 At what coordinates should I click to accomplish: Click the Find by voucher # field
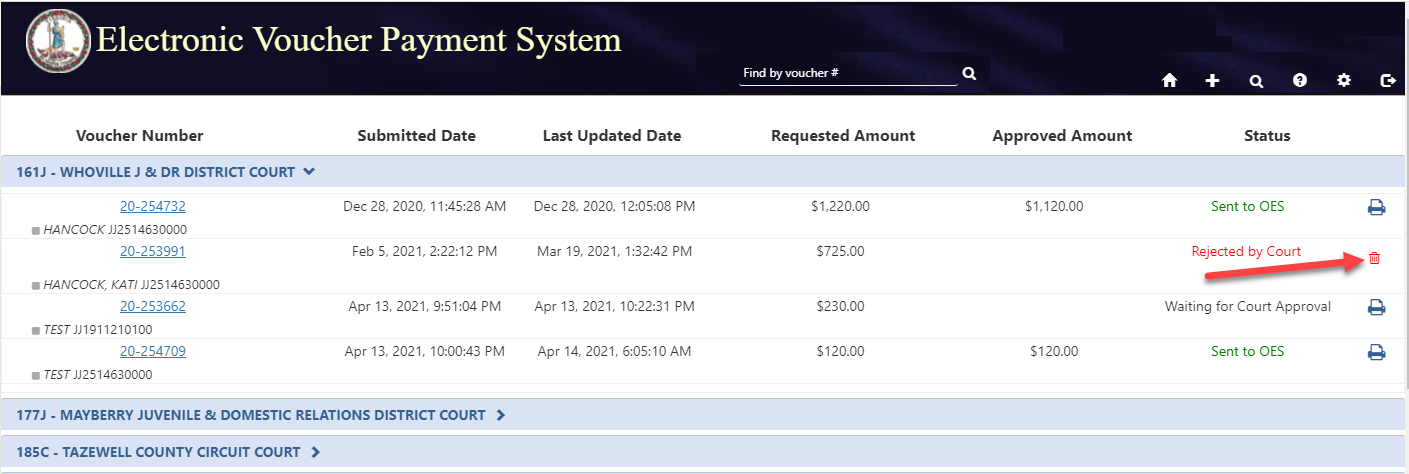tap(847, 74)
